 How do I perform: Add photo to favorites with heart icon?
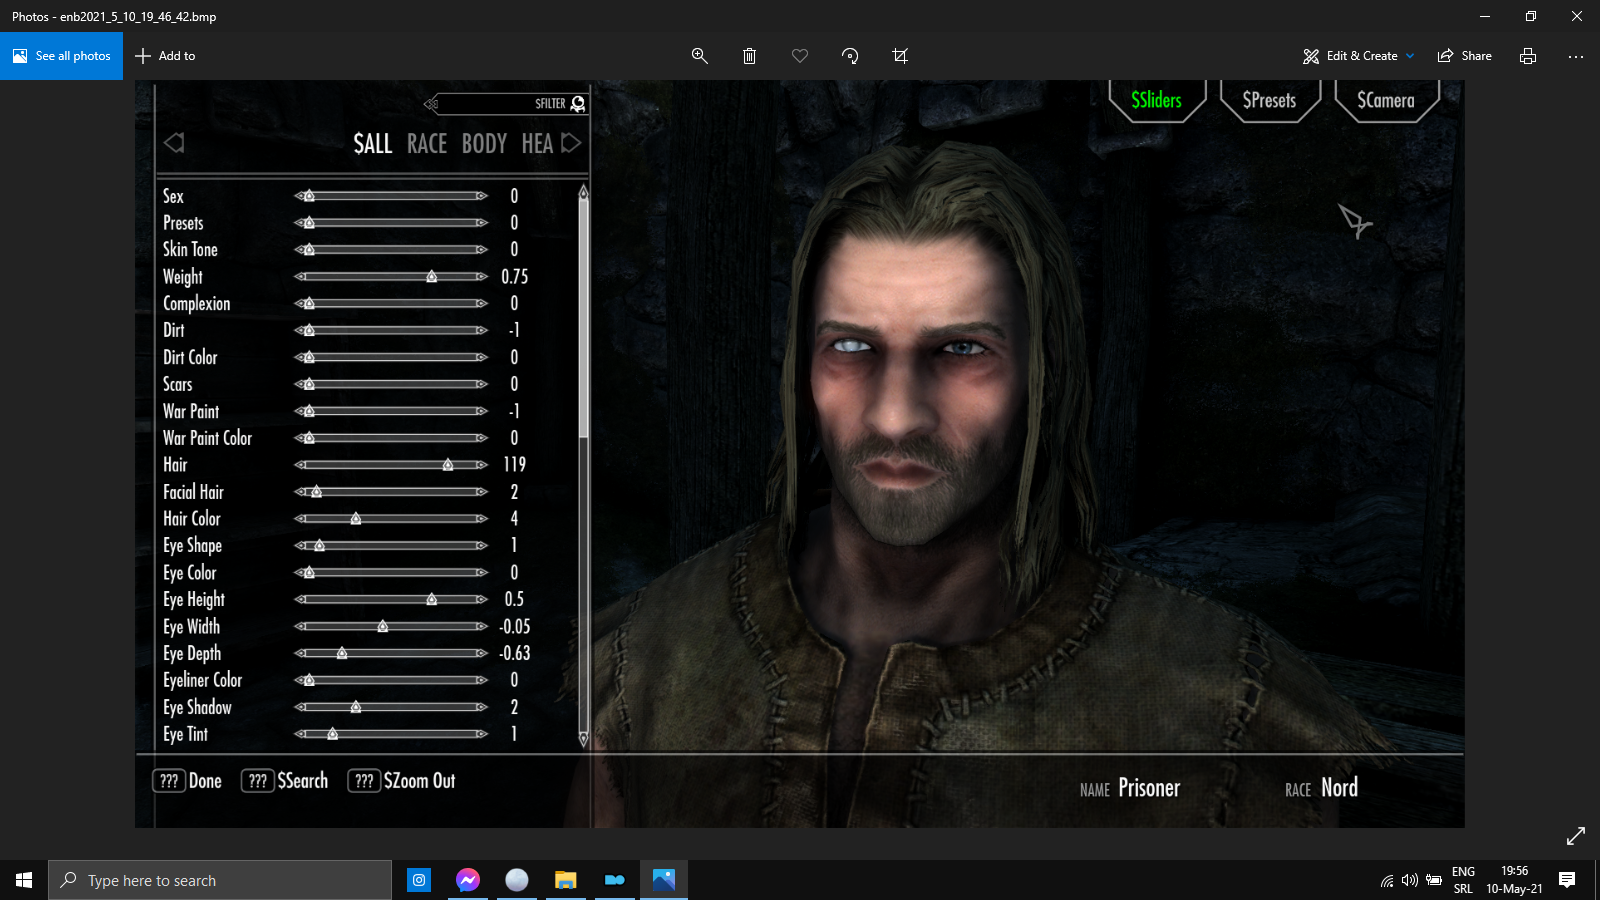pos(800,56)
